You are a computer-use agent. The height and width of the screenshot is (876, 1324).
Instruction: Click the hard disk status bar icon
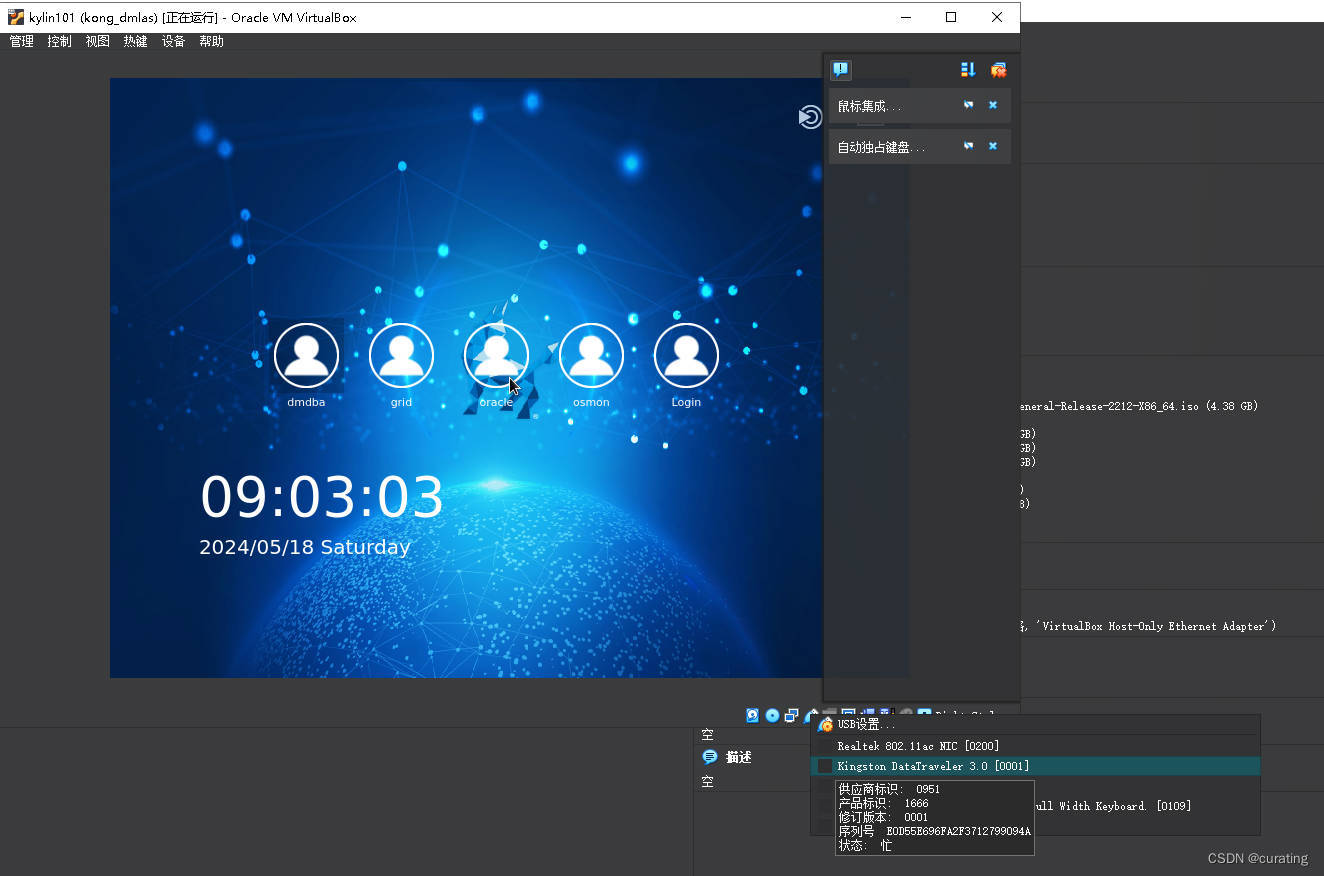point(753,715)
